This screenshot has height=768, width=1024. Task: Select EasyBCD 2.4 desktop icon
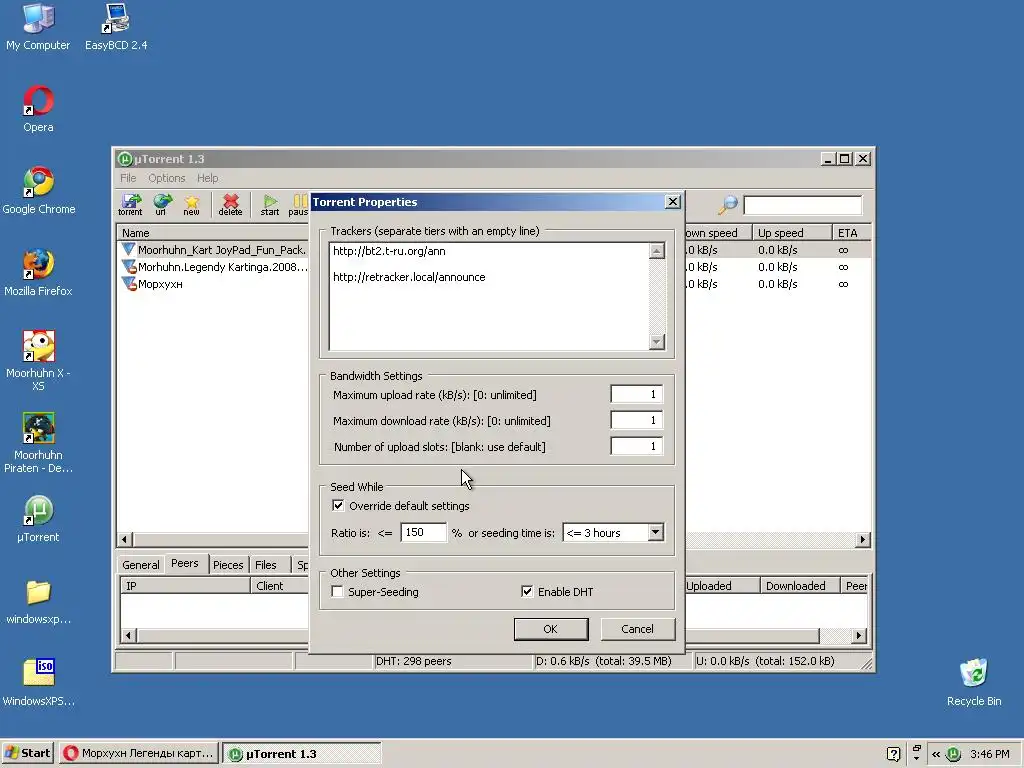pyautogui.click(x=116, y=27)
